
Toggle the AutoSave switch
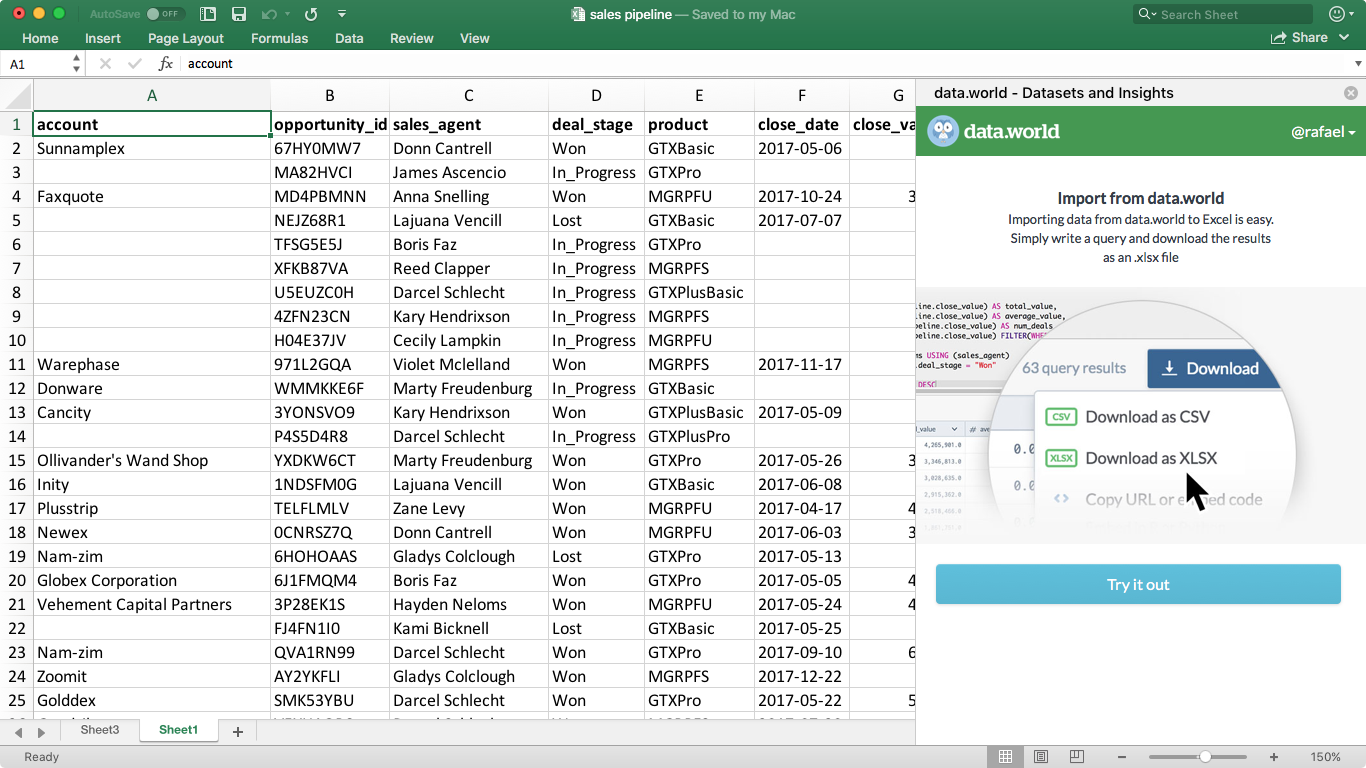click(x=165, y=14)
